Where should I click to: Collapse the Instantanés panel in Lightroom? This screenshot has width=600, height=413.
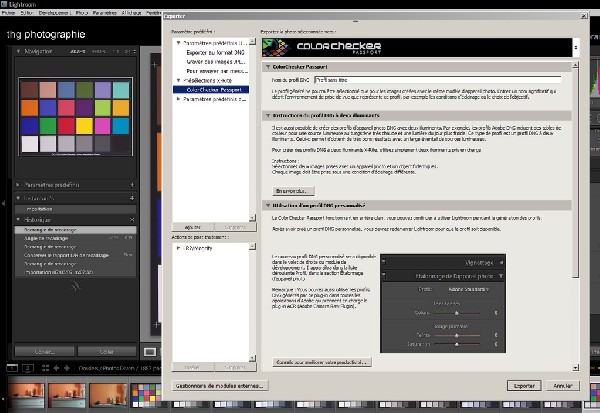pos(18,198)
